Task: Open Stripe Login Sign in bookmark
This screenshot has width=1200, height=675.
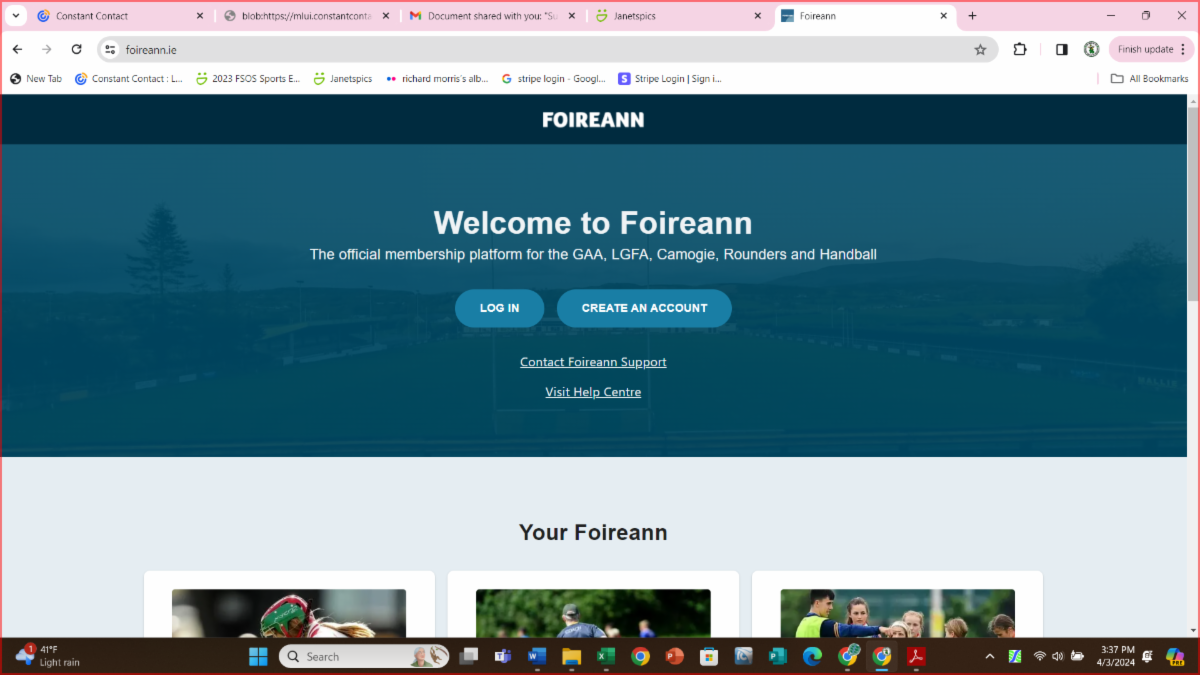Action: tap(670, 79)
